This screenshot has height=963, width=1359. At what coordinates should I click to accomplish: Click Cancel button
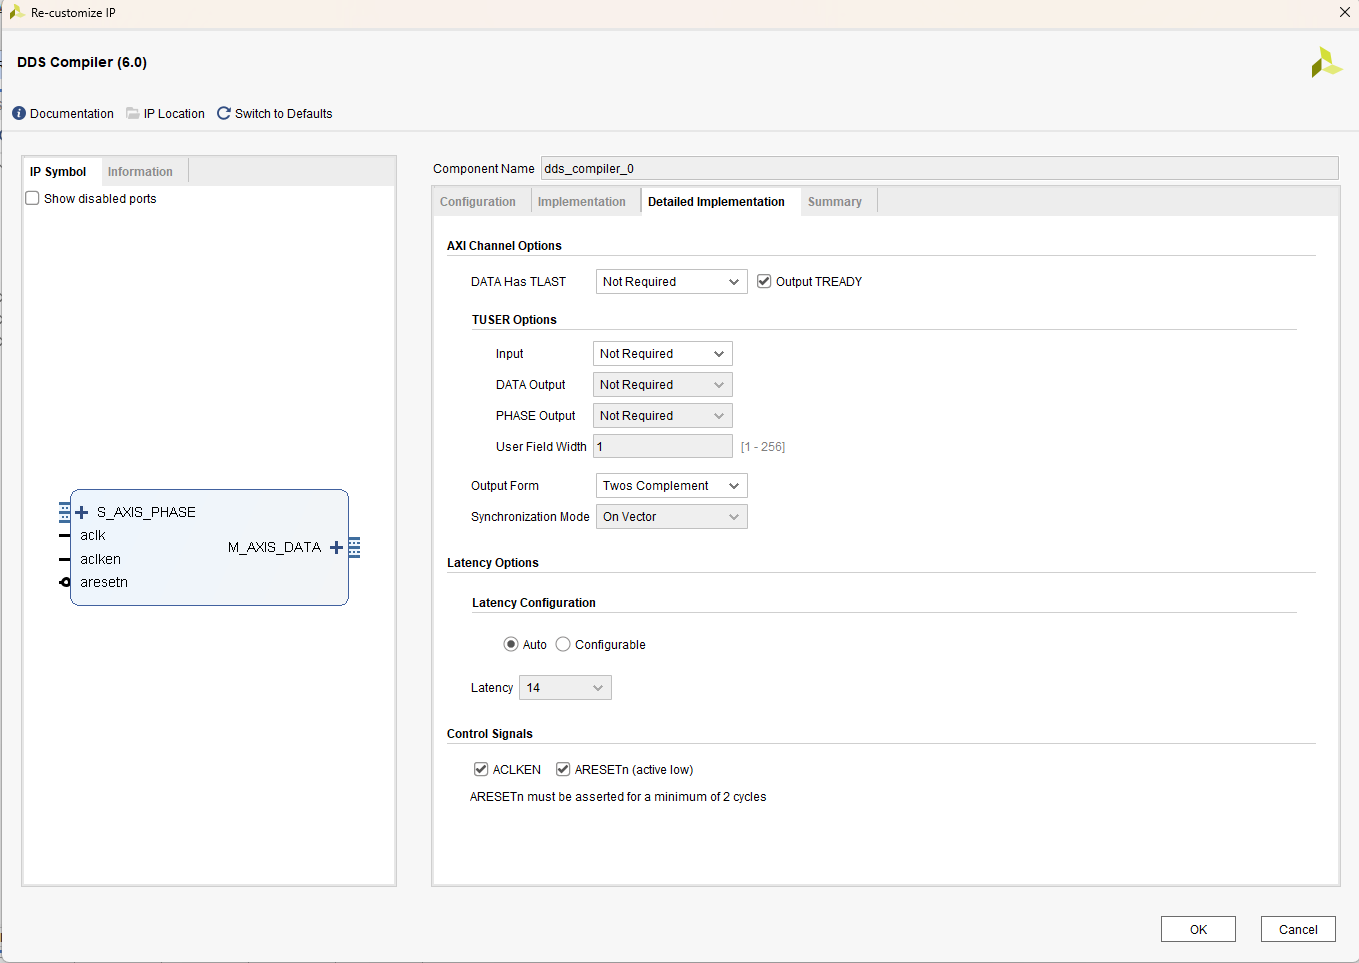click(1298, 930)
